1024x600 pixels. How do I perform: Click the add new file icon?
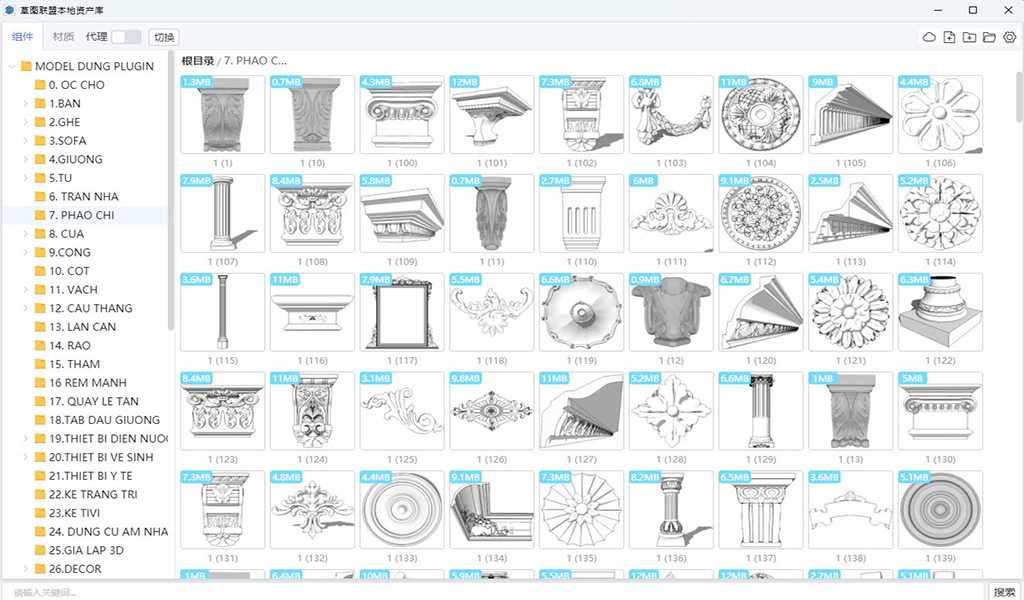click(x=949, y=37)
